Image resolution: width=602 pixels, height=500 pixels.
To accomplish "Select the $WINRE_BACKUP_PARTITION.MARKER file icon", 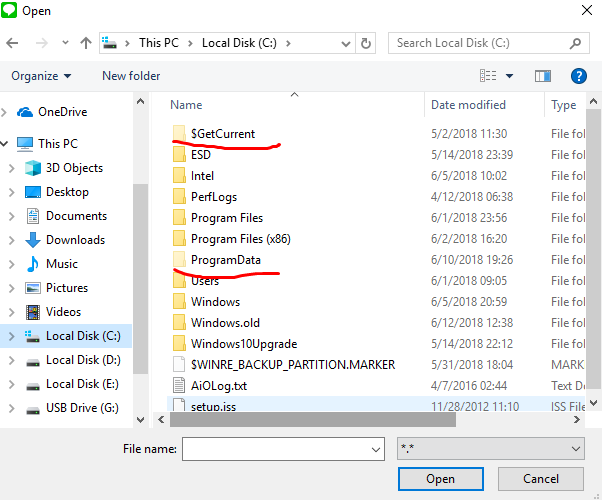I will click(x=179, y=364).
